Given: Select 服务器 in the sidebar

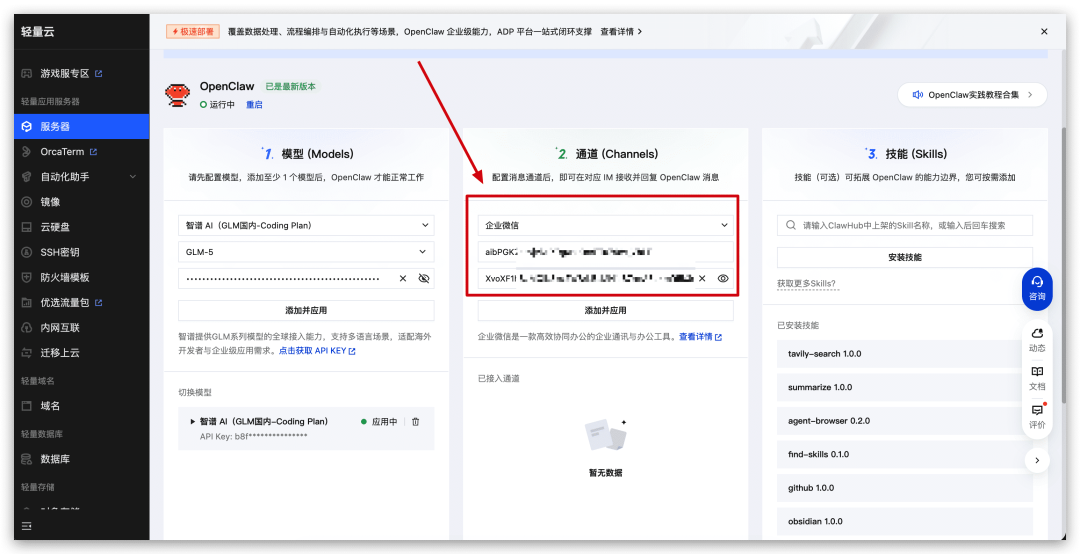Looking at the screenshot, I should point(81,127).
